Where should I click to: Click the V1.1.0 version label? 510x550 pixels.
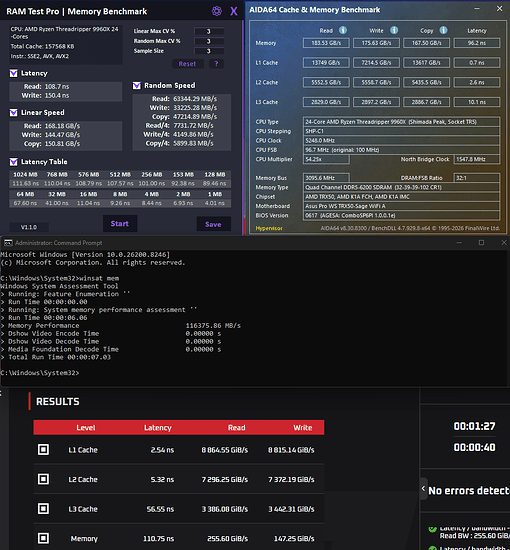click(29, 227)
